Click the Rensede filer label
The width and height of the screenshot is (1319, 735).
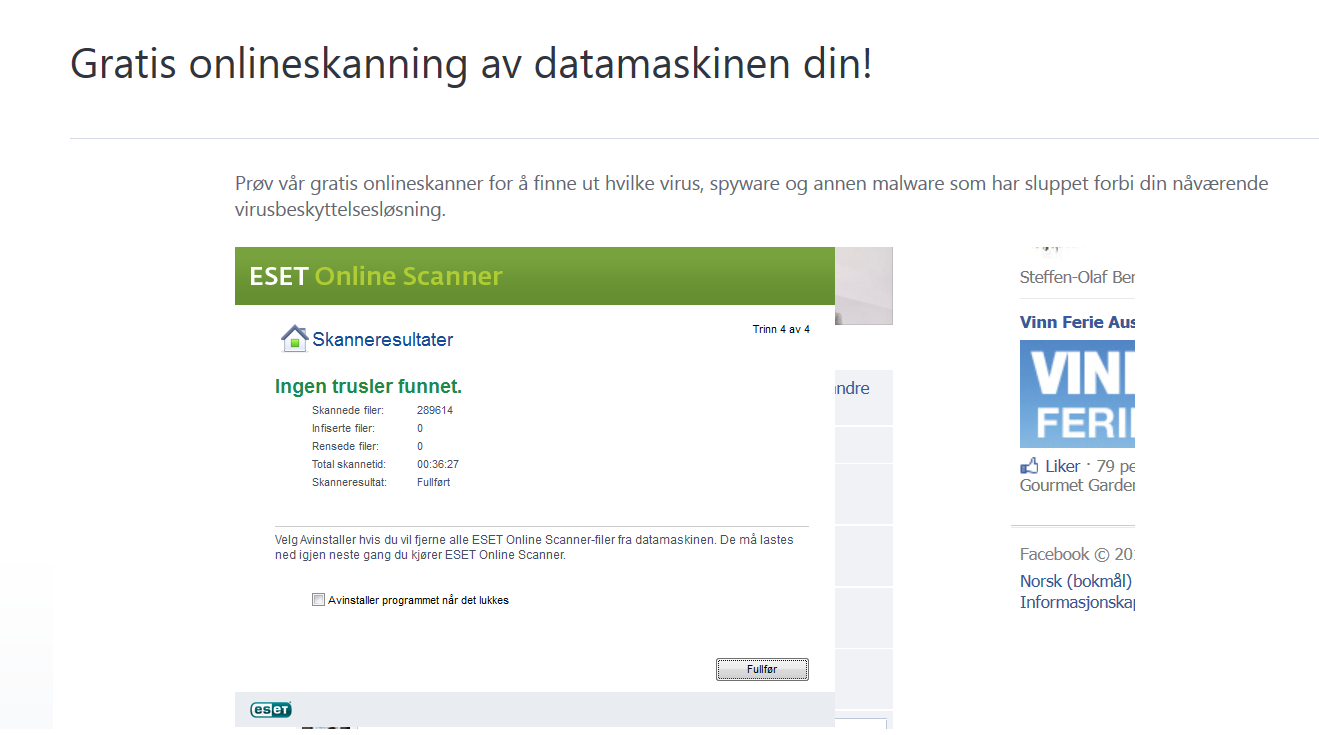(345, 446)
